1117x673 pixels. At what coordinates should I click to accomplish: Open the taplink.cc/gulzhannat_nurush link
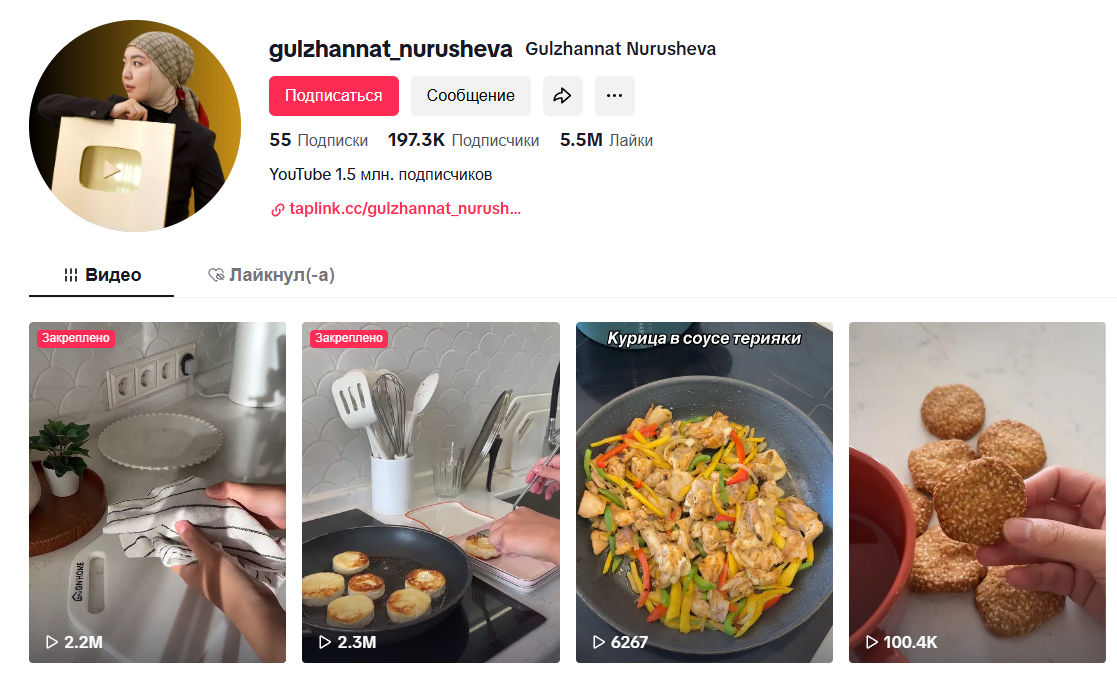(x=405, y=209)
